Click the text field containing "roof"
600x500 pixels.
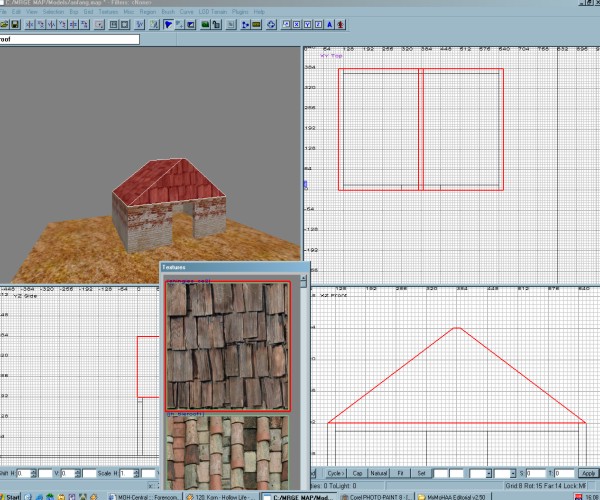(x=70, y=40)
